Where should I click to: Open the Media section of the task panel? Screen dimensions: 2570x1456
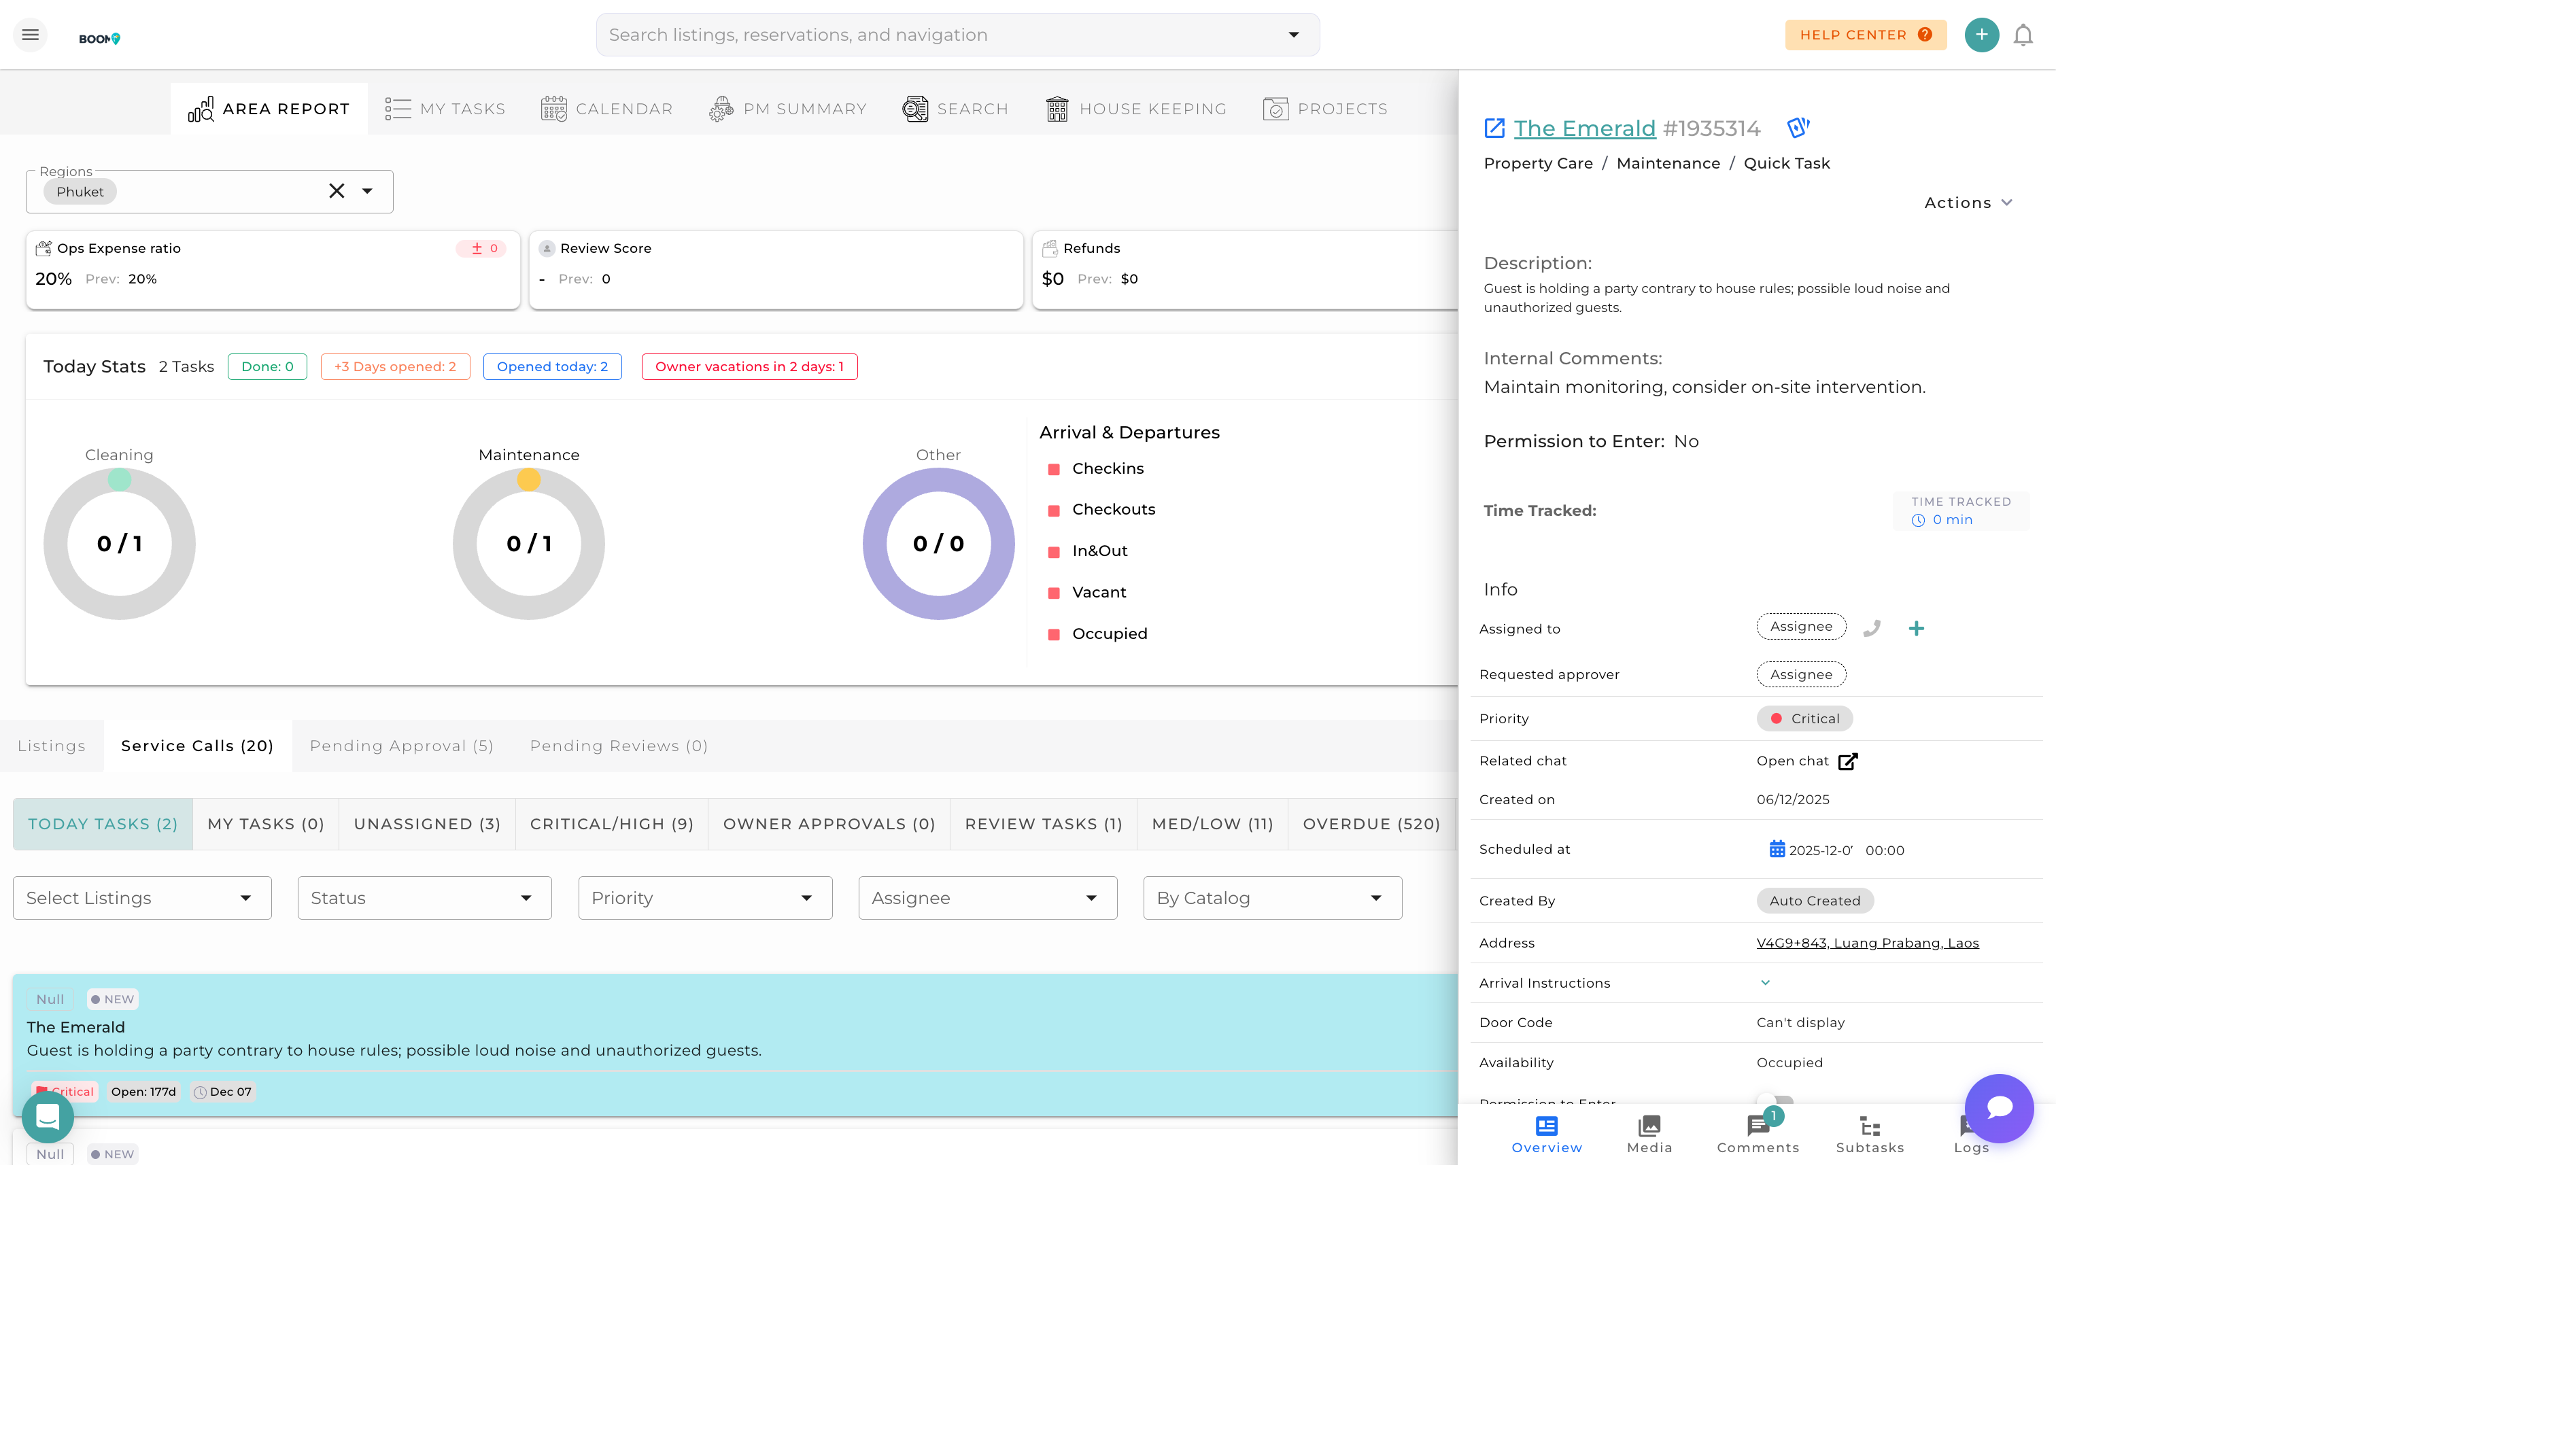pos(1649,1135)
